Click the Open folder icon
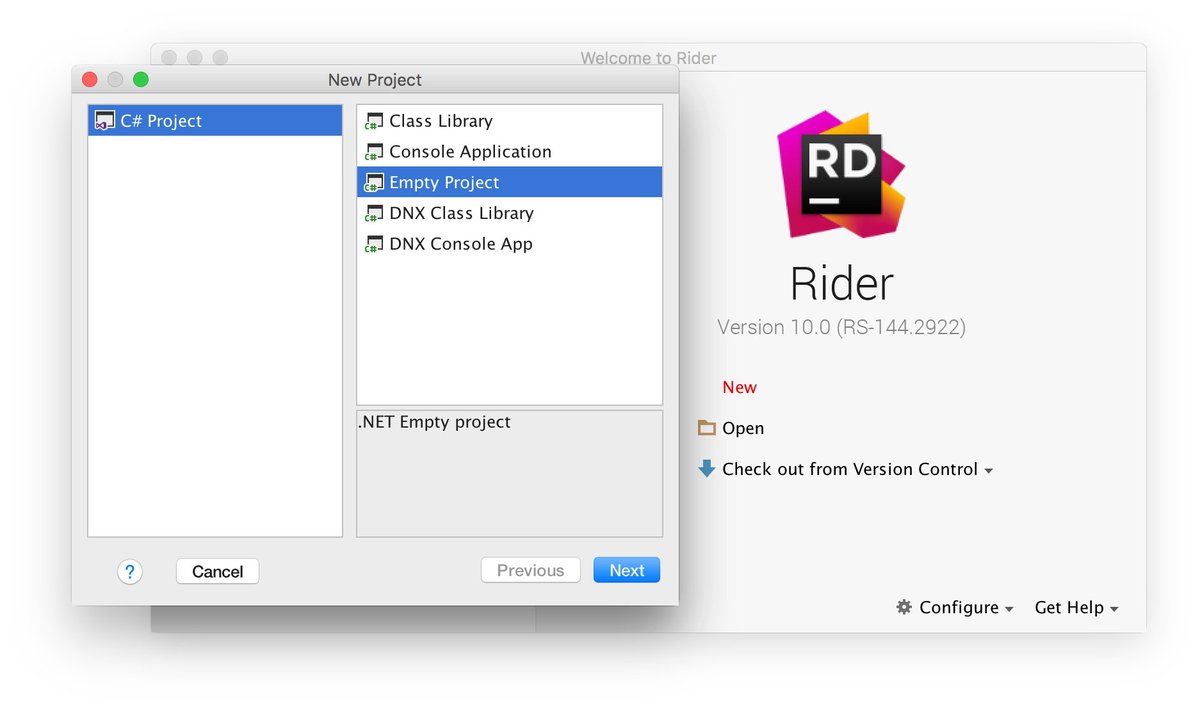The height and width of the screenshot is (708, 1200). point(707,428)
